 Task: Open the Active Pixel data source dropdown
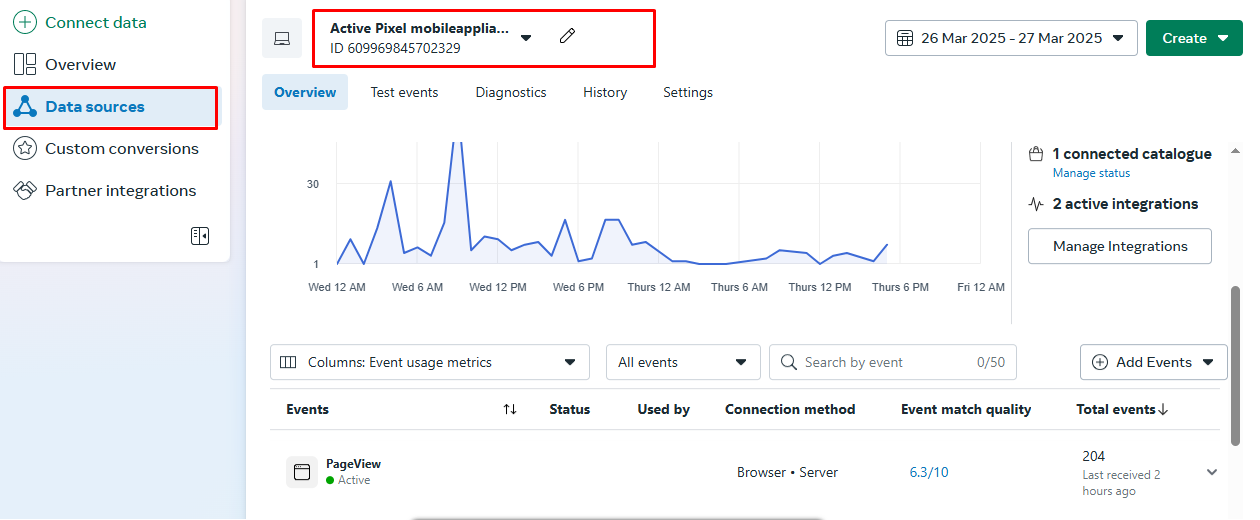tap(526, 38)
